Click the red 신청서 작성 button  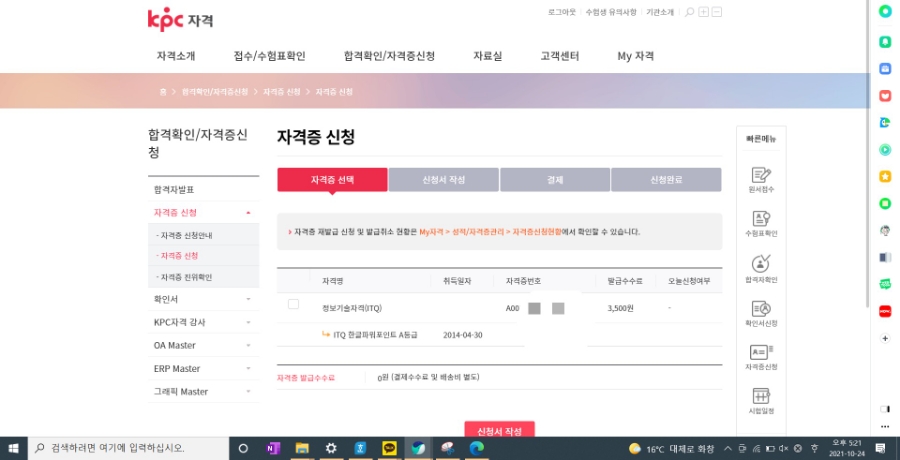pos(499,430)
